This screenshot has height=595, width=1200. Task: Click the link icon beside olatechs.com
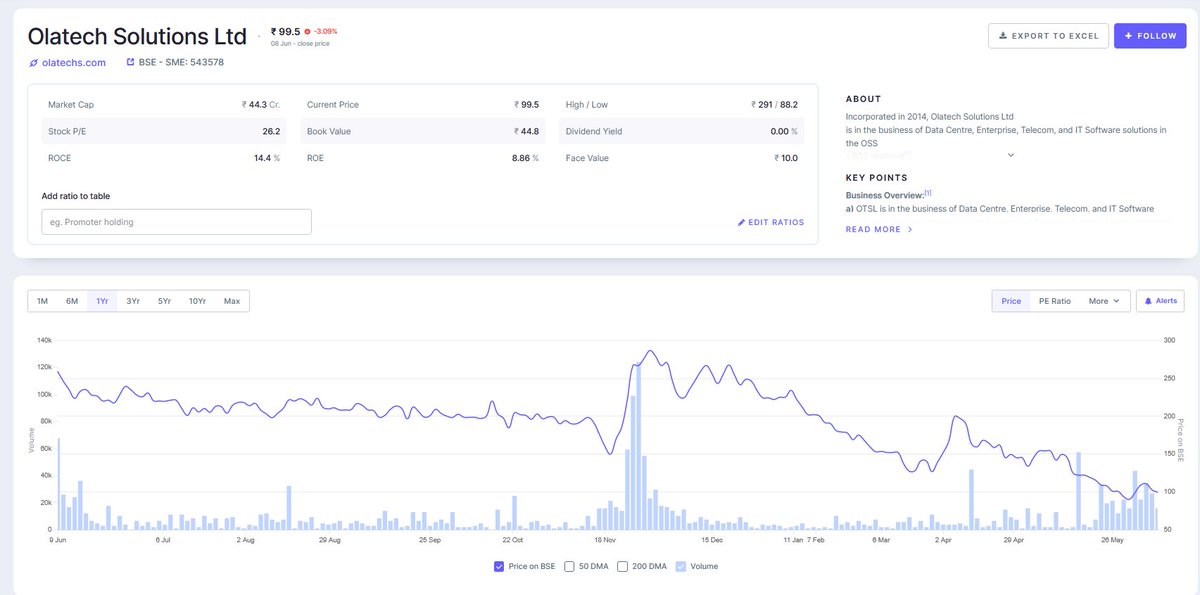[x=33, y=63]
